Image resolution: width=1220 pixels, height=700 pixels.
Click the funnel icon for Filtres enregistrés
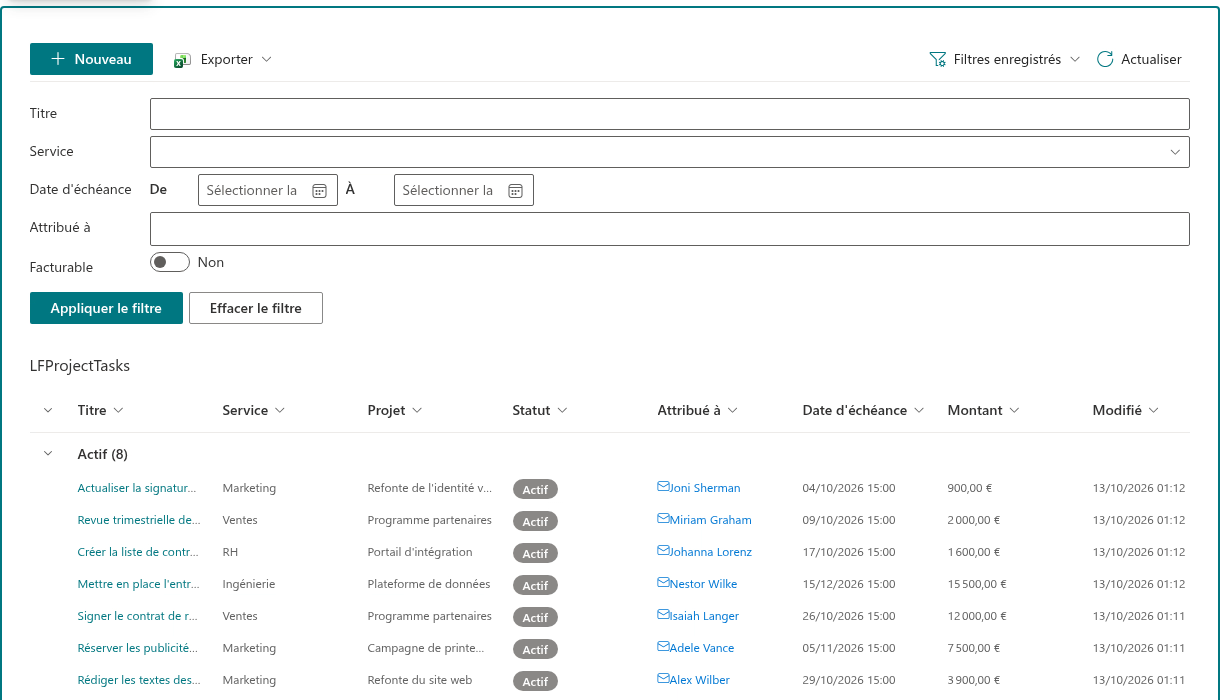click(937, 60)
